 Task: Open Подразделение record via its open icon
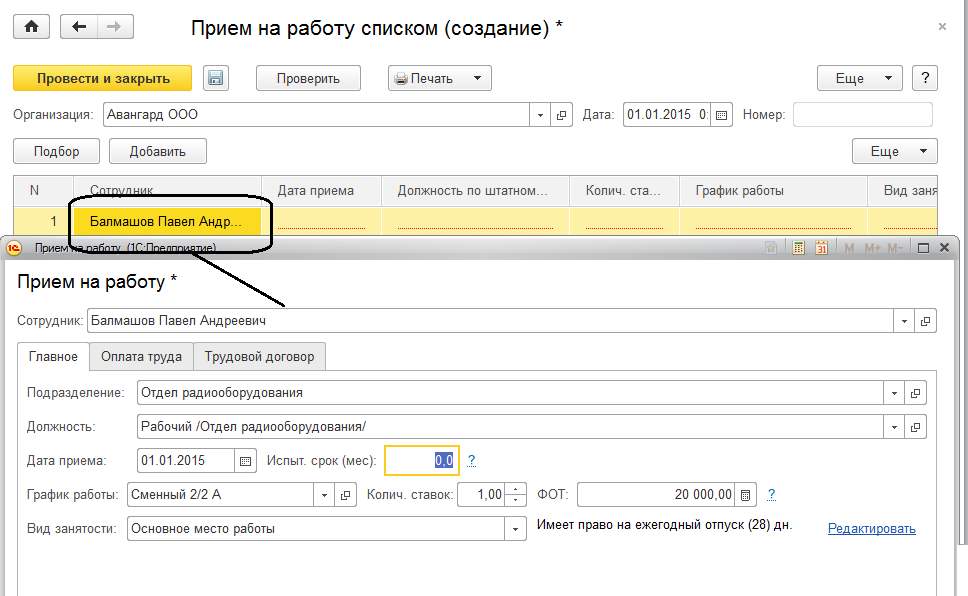click(916, 393)
